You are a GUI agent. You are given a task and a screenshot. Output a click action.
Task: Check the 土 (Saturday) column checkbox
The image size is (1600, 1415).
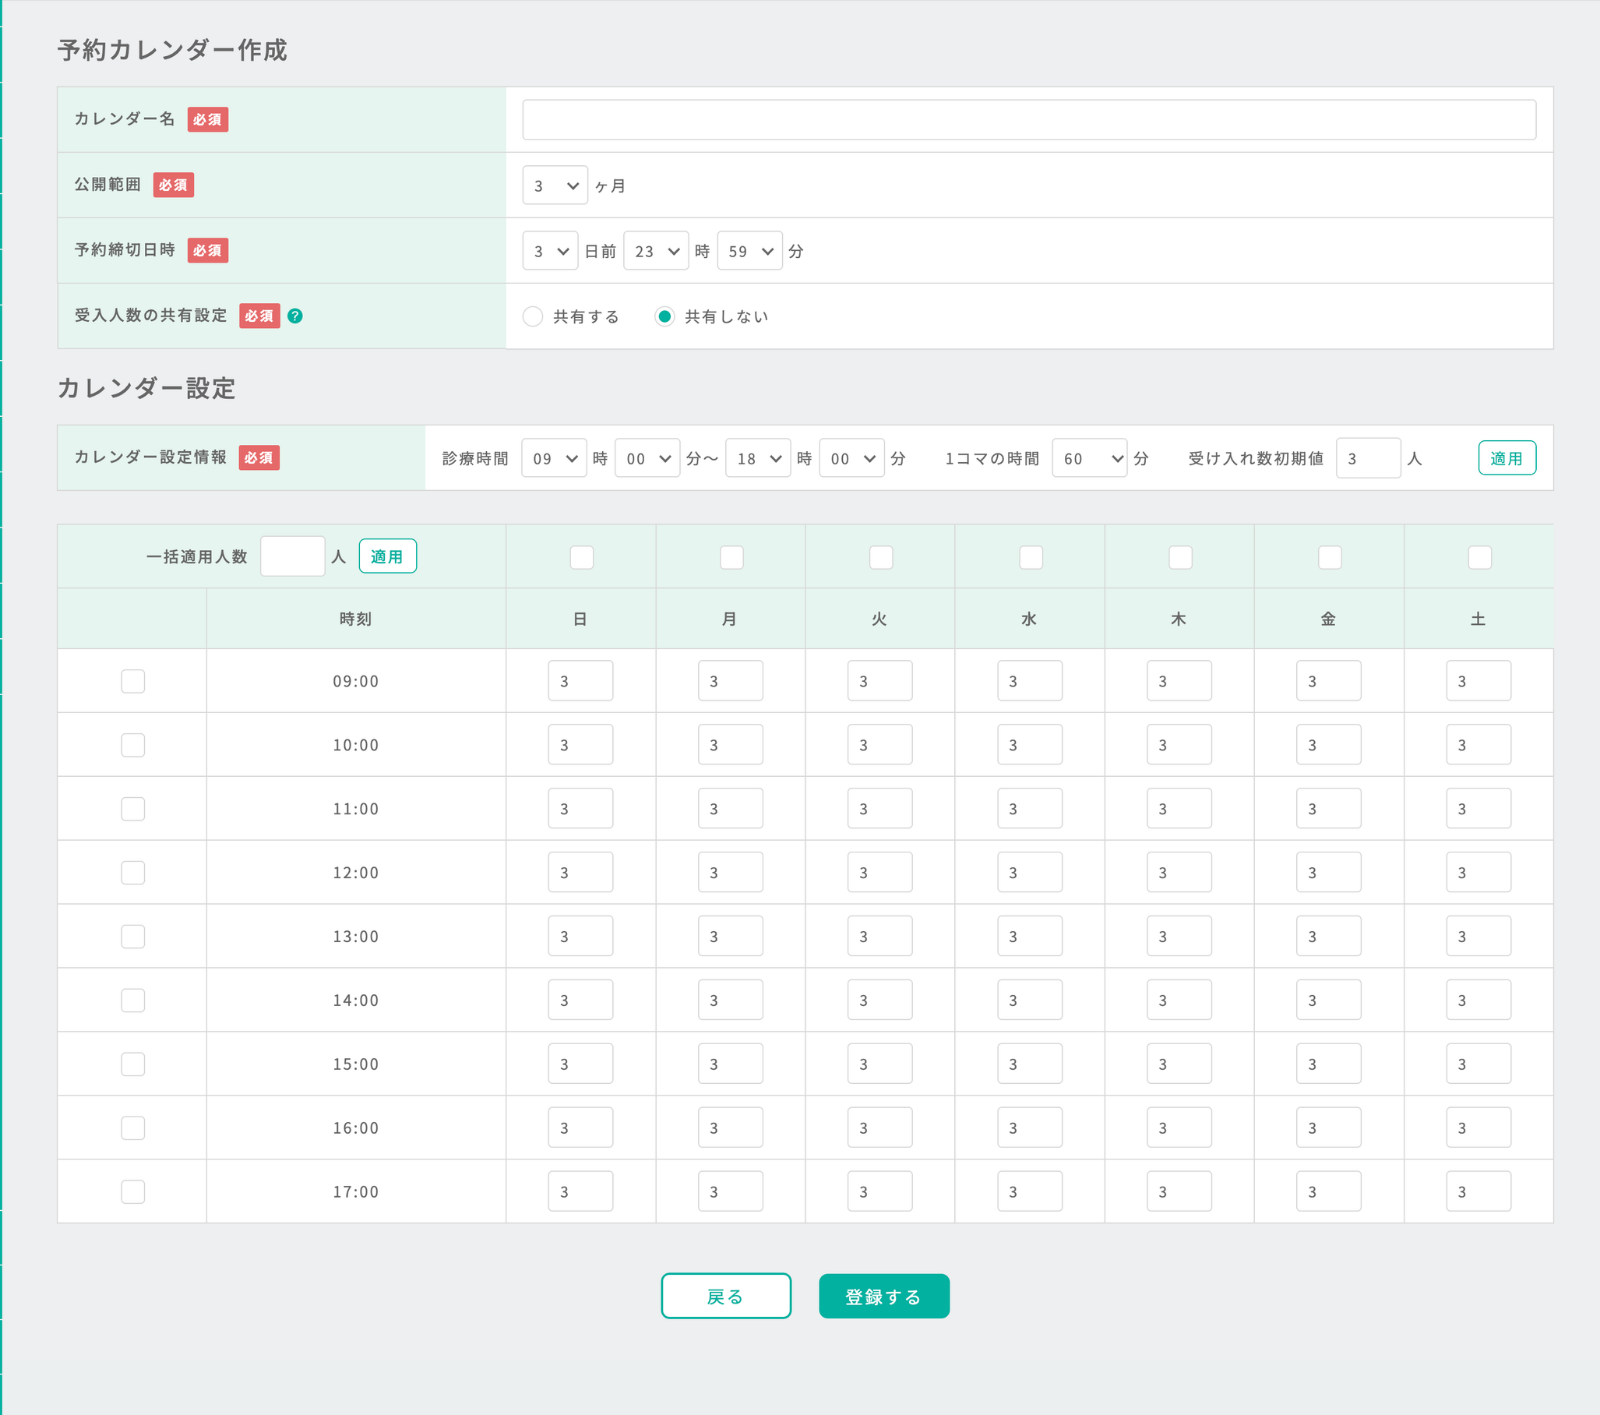tap(1479, 557)
